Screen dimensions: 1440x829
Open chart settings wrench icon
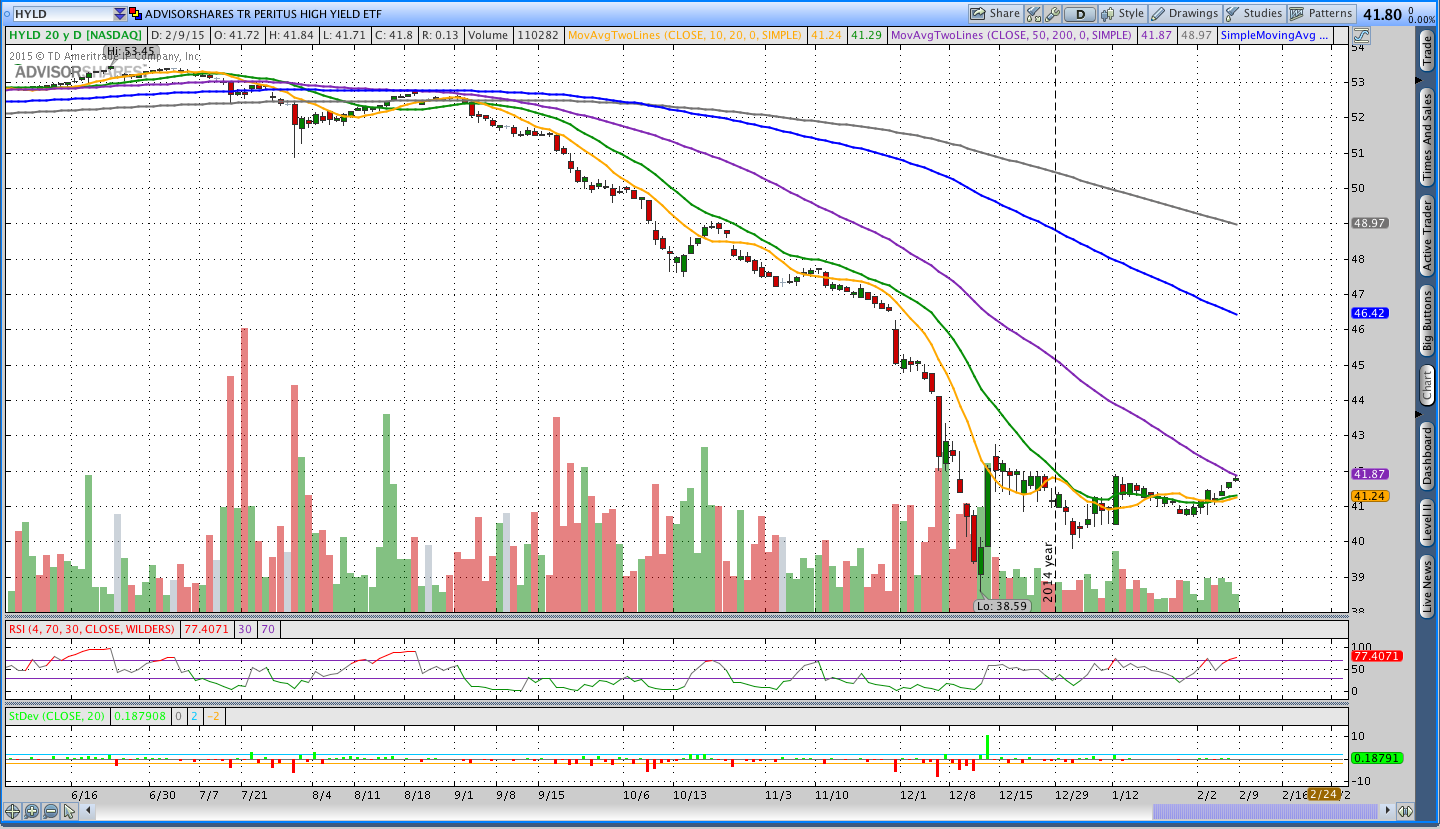pos(1052,14)
